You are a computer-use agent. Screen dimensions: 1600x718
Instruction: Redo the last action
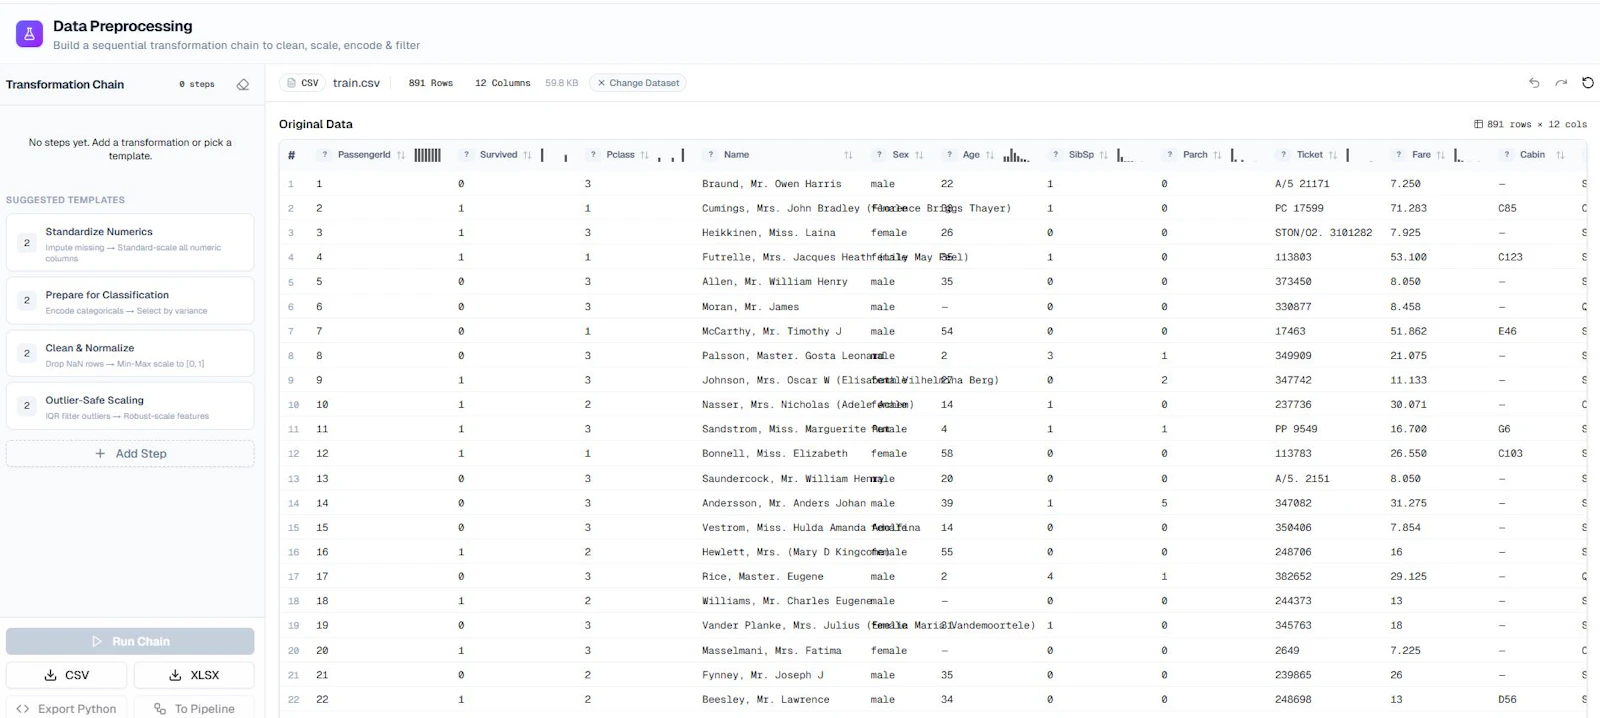pyautogui.click(x=1561, y=83)
